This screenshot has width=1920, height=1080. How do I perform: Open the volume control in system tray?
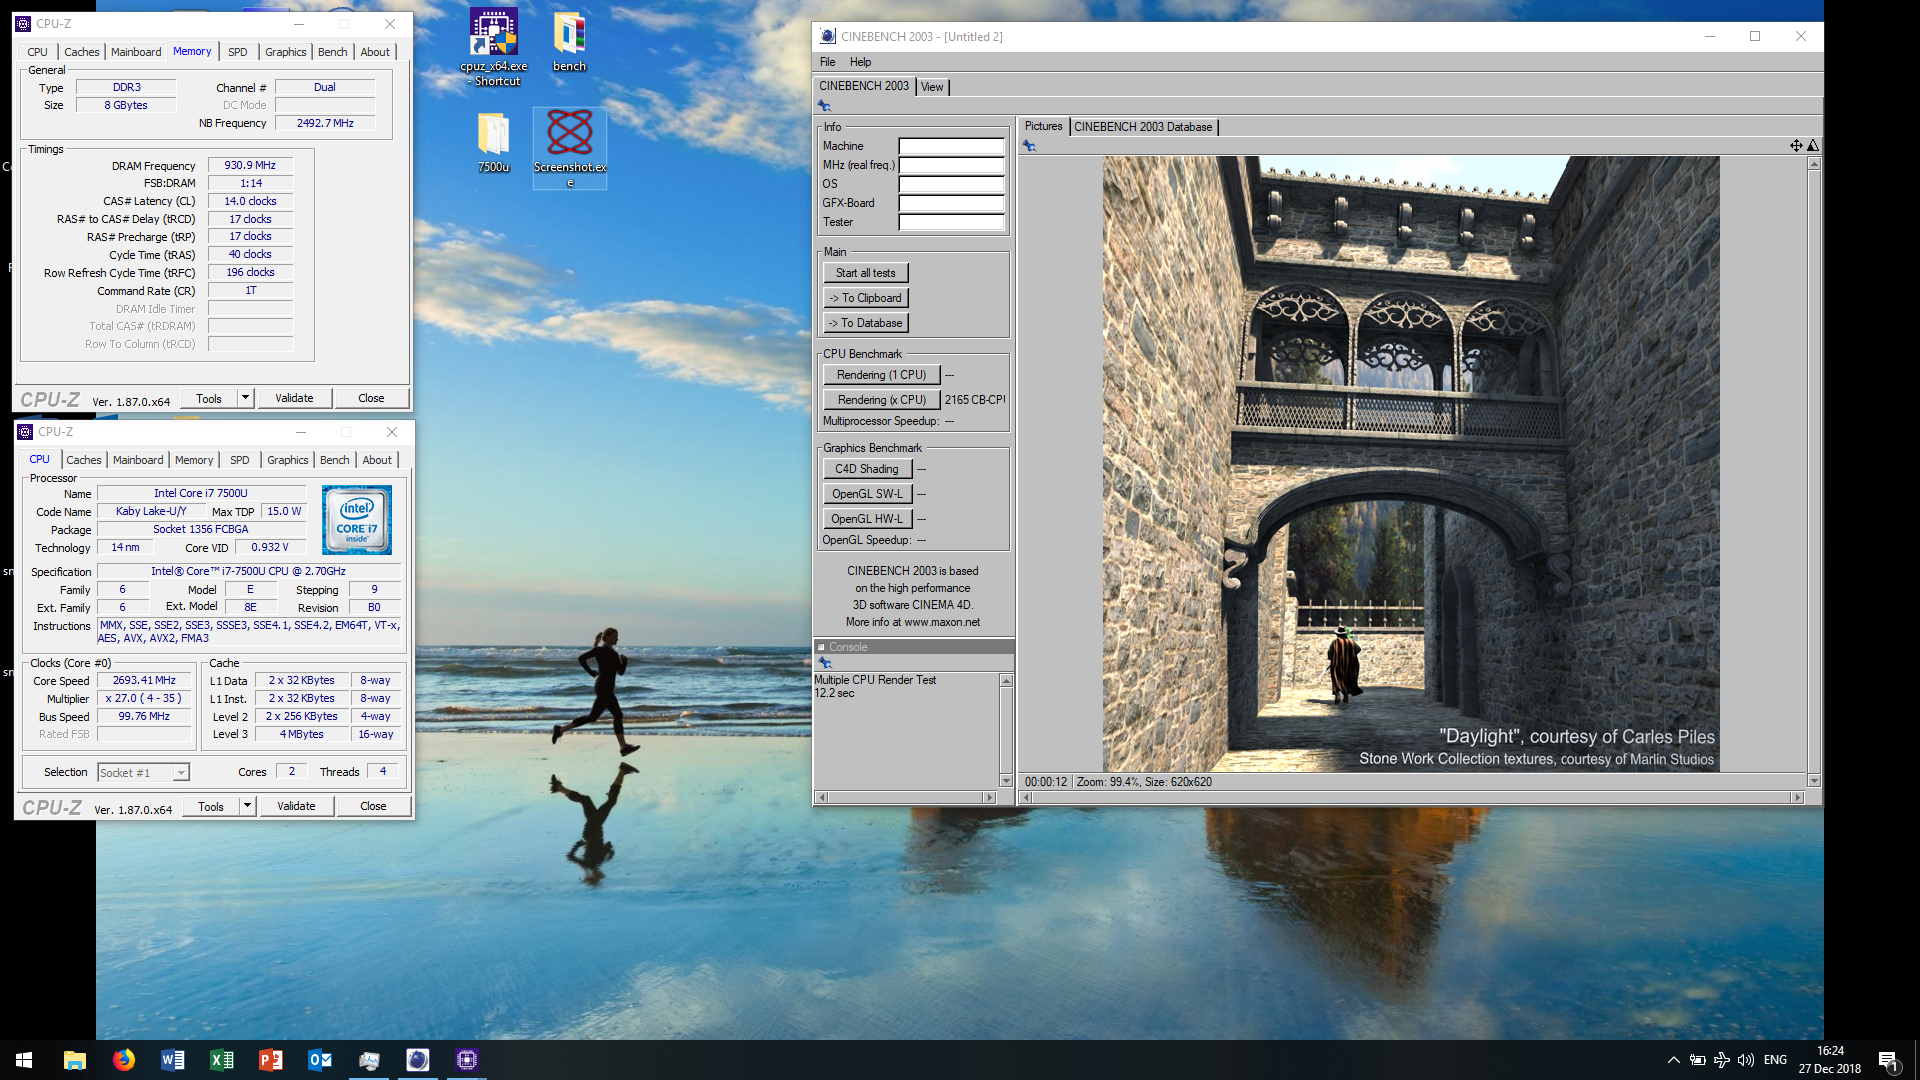pos(1746,1060)
